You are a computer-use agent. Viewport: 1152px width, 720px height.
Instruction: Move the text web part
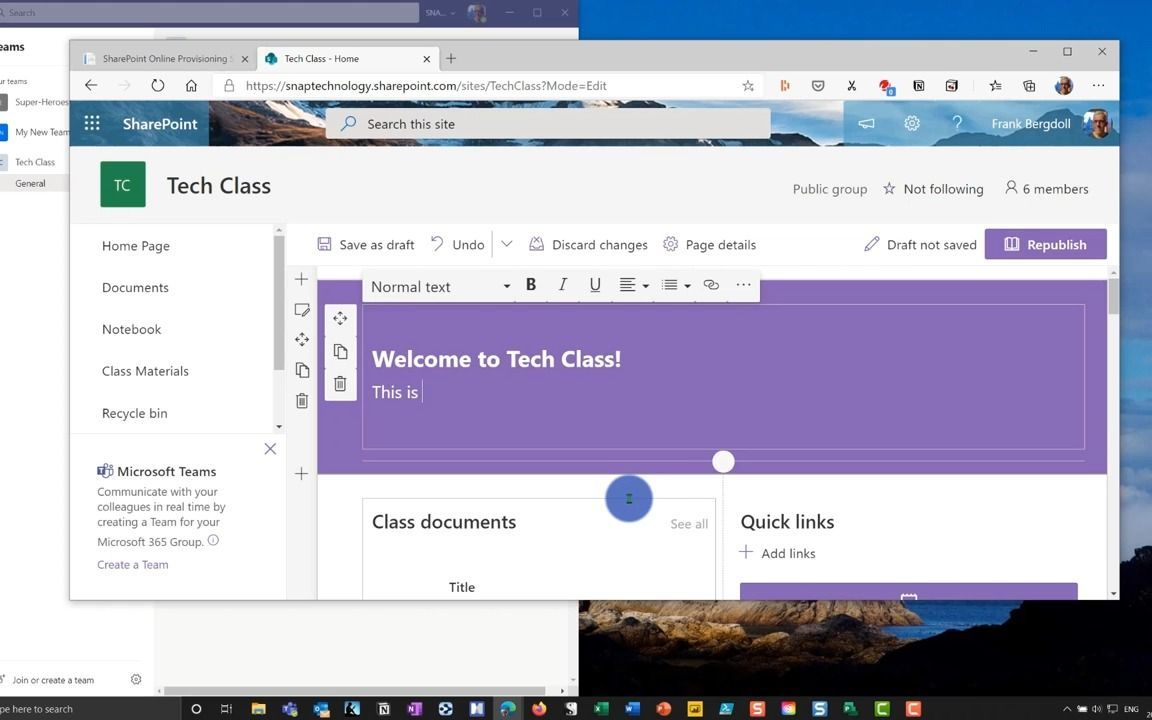point(340,318)
